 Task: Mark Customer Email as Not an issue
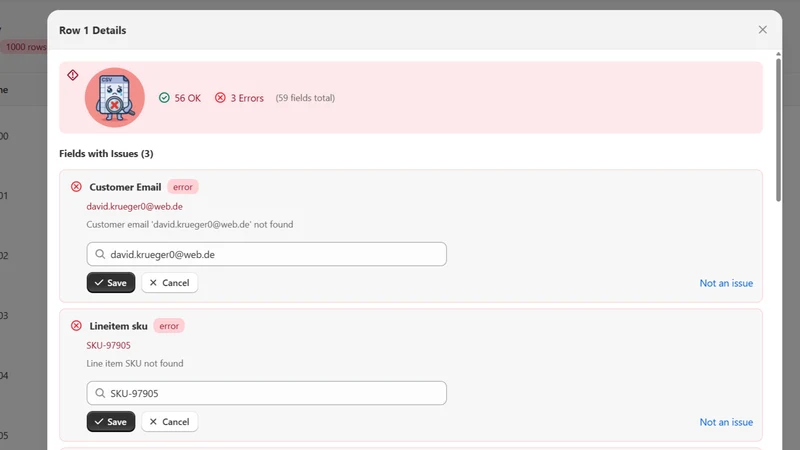(726, 283)
